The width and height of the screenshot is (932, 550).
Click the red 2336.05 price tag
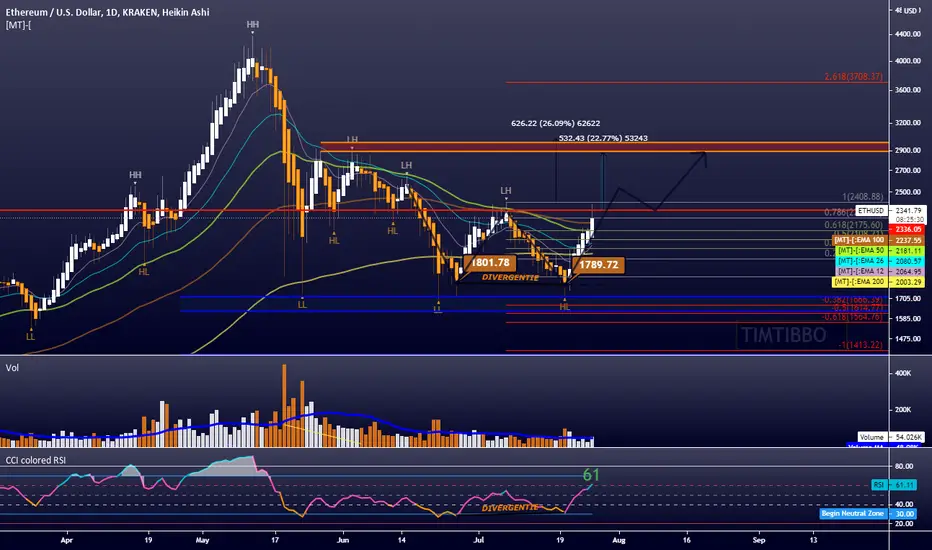tap(908, 230)
